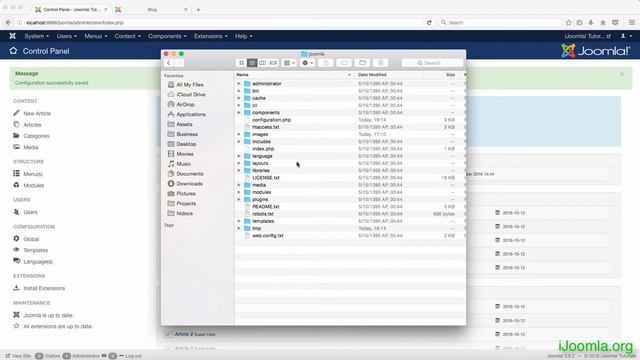Viewport: 640px width, 360px height.
Task: Expand the templates folder triangle
Action: [x=239, y=221]
